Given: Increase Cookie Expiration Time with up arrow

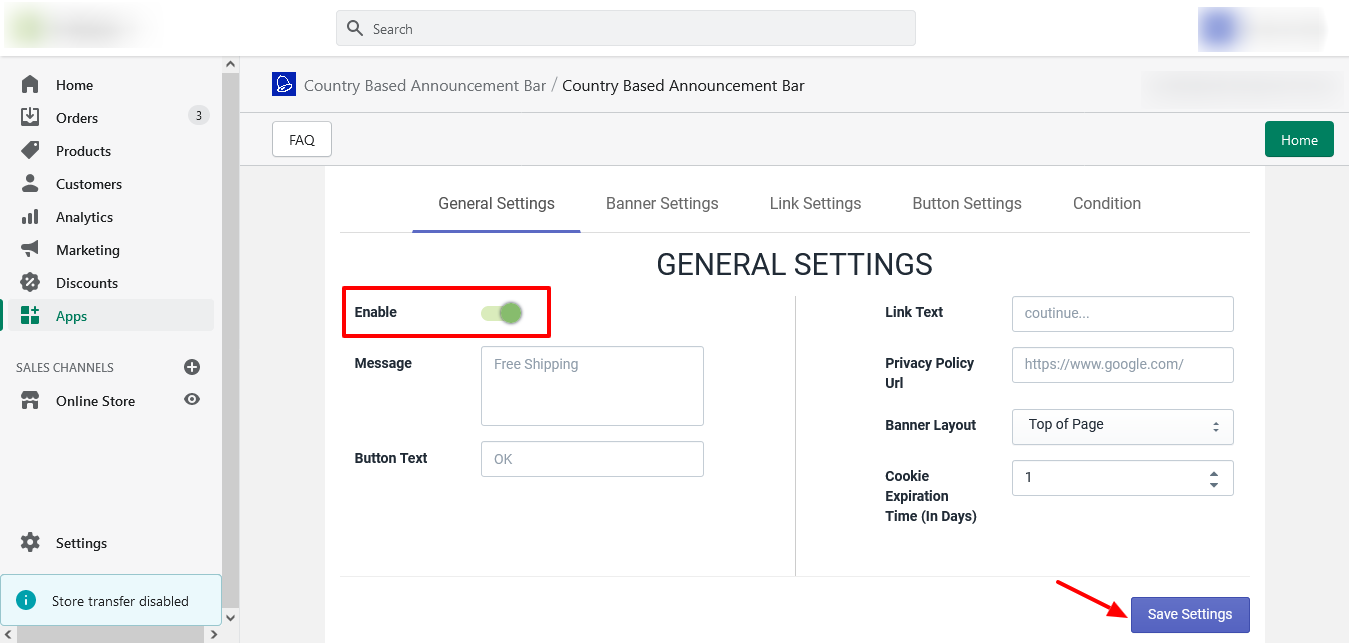Looking at the screenshot, I should point(1214,473).
